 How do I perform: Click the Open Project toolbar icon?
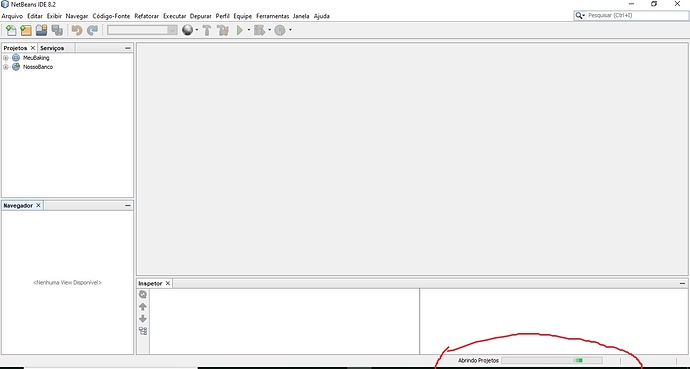coord(41,30)
